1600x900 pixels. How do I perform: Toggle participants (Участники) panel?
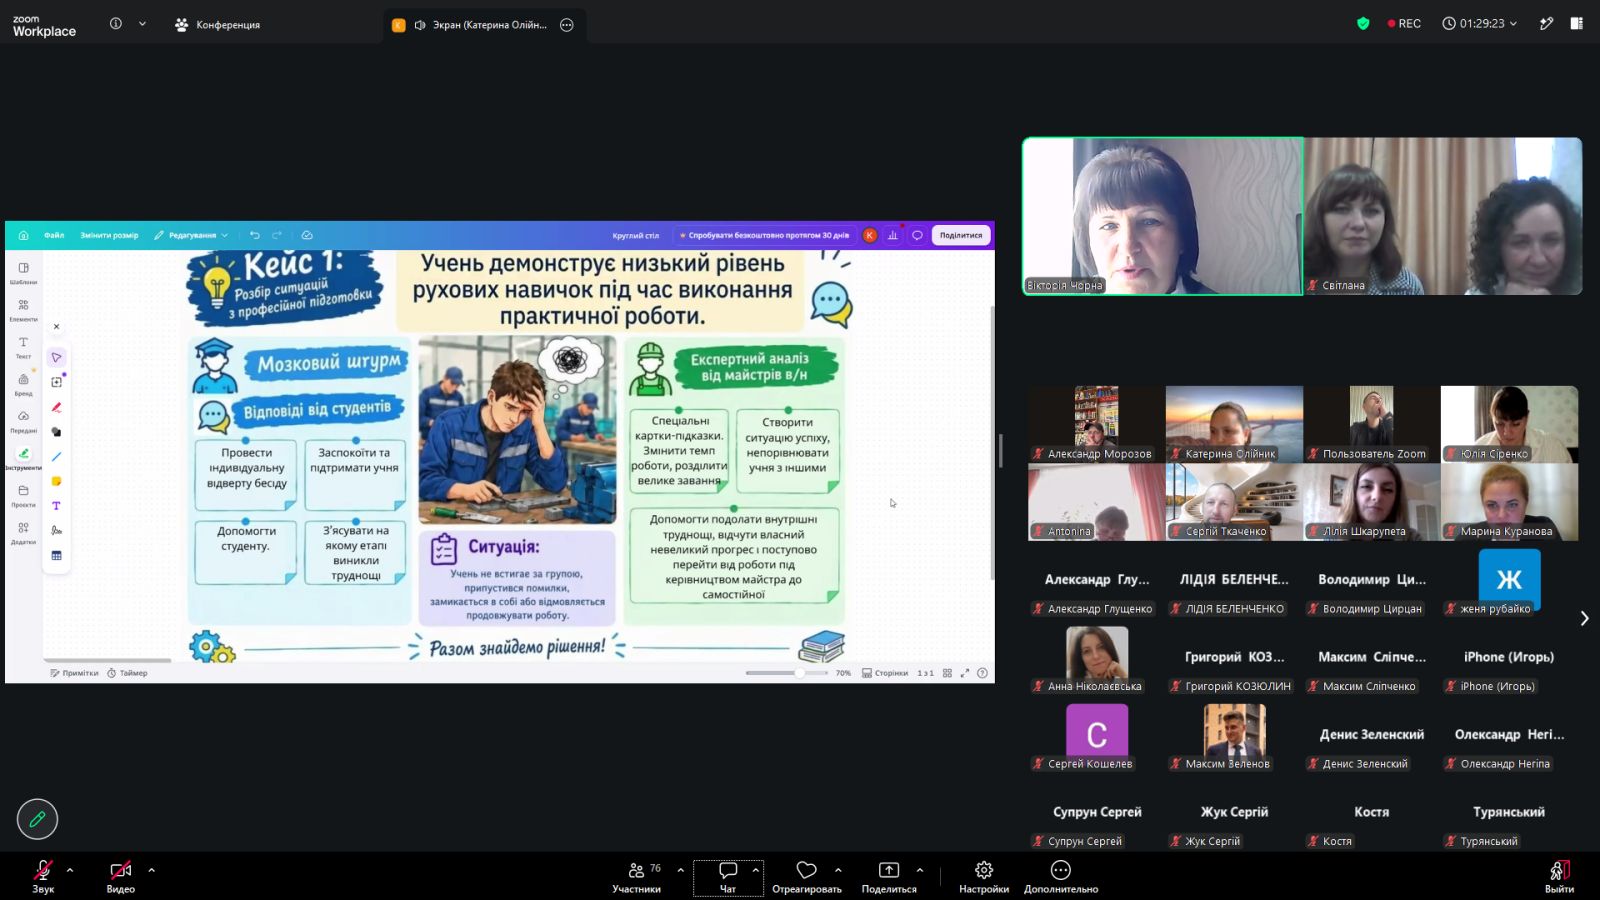coord(637,876)
